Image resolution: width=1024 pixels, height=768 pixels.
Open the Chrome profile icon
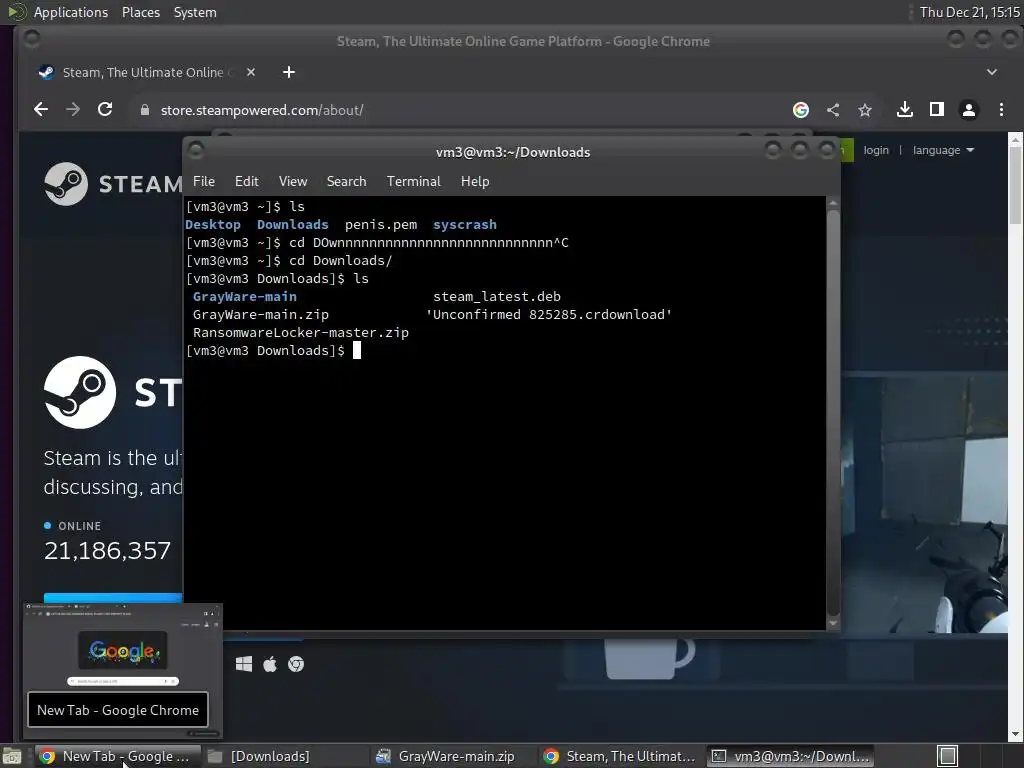(968, 110)
